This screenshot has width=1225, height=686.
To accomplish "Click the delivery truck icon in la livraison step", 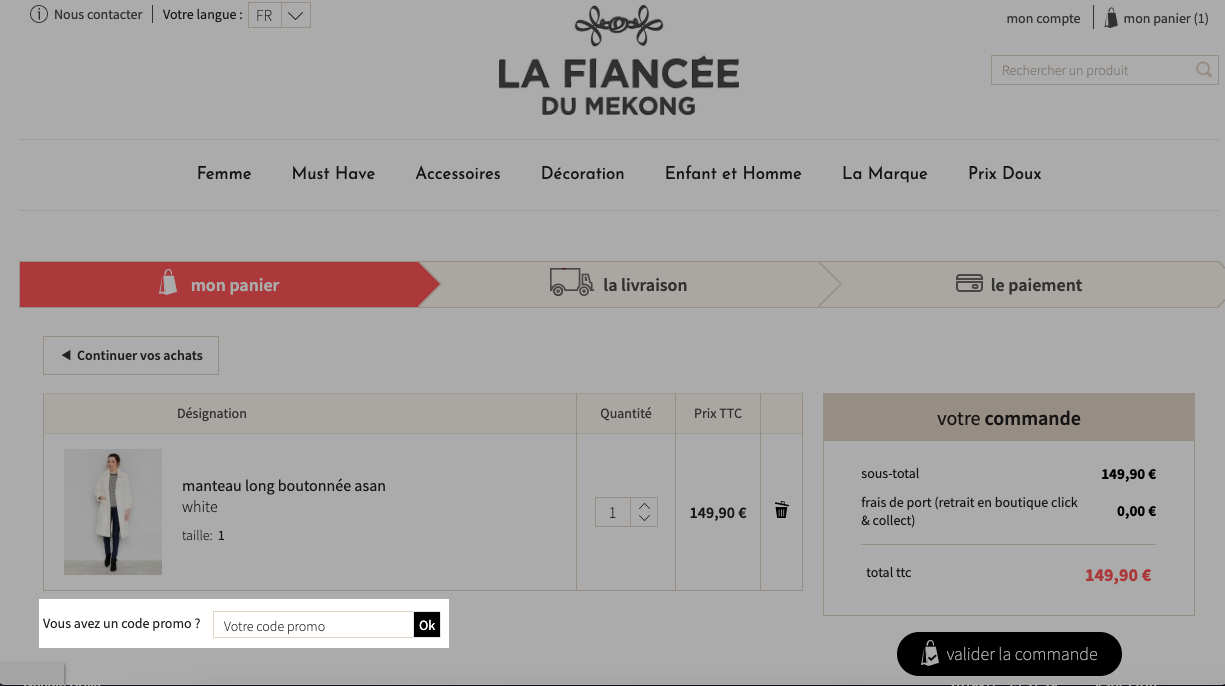I will [571, 282].
